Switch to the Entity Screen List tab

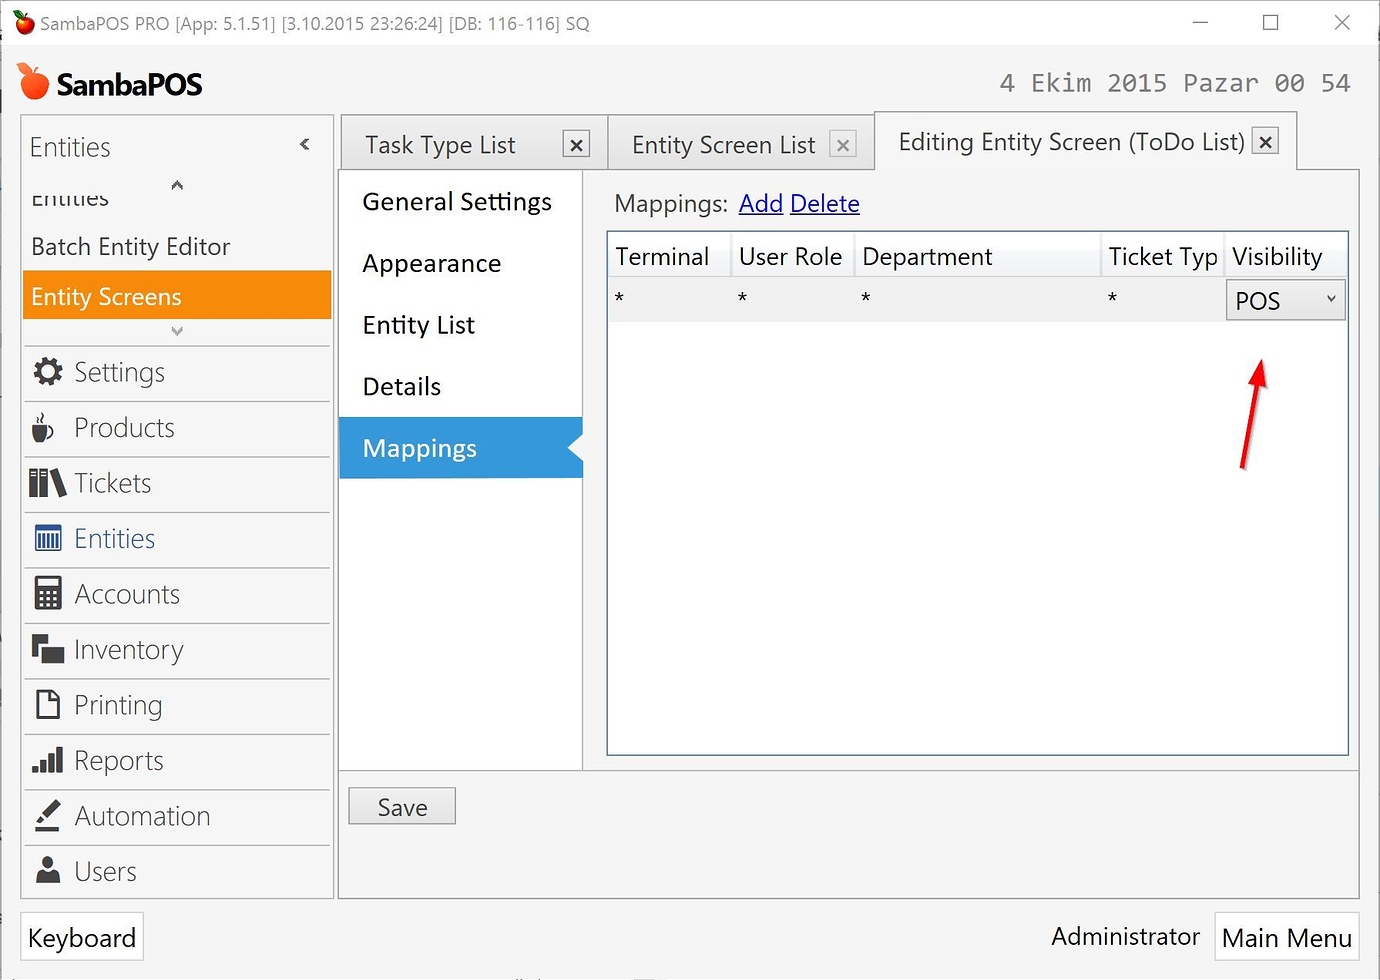point(725,144)
